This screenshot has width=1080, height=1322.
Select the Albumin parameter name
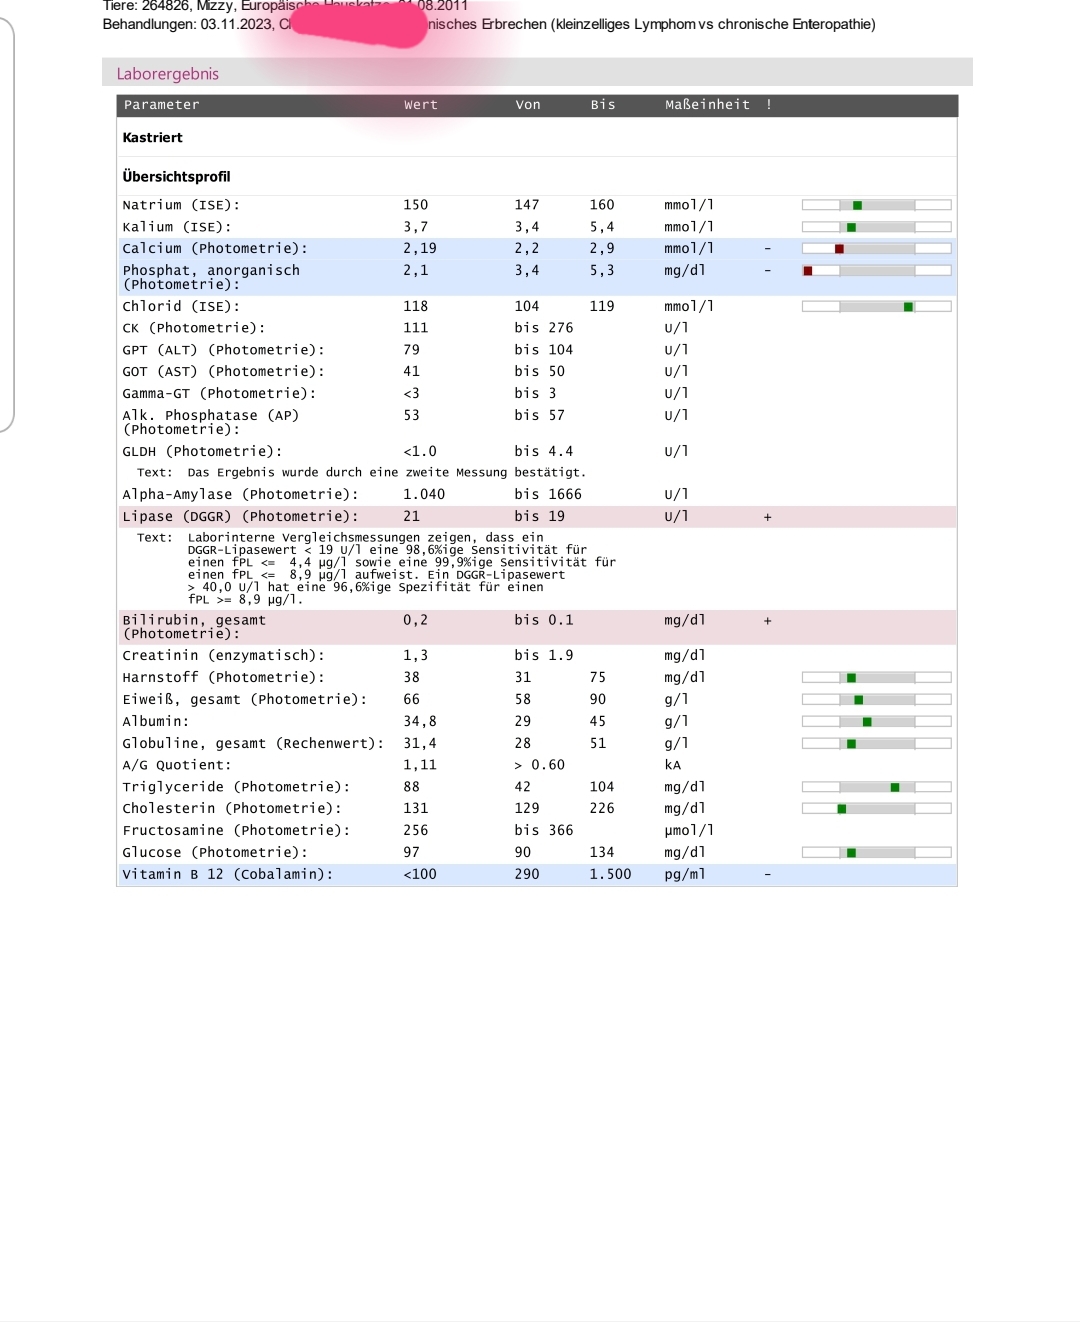(x=155, y=722)
